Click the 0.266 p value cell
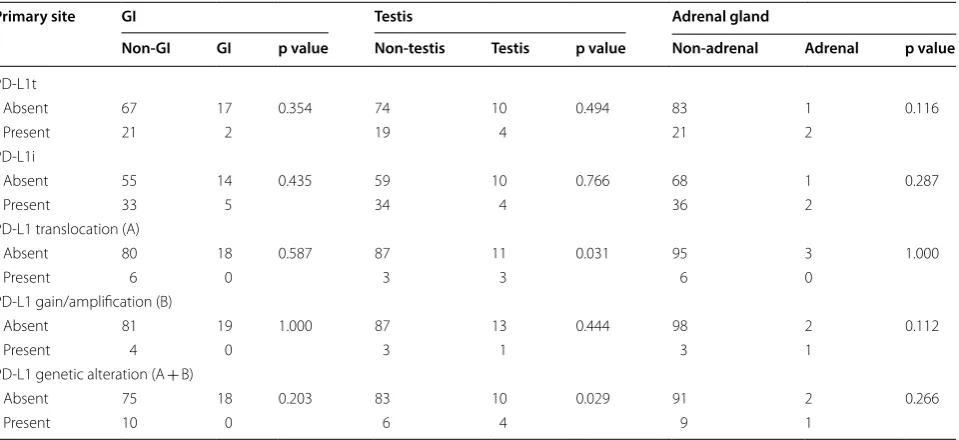Screen dimensions: 959x440 point(922,398)
